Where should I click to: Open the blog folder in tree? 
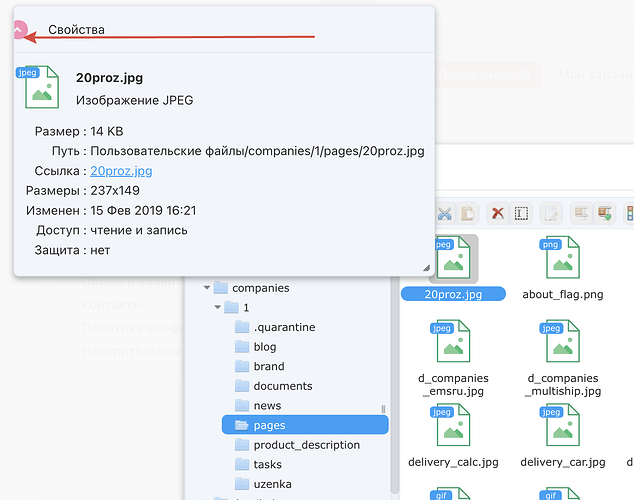point(264,347)
